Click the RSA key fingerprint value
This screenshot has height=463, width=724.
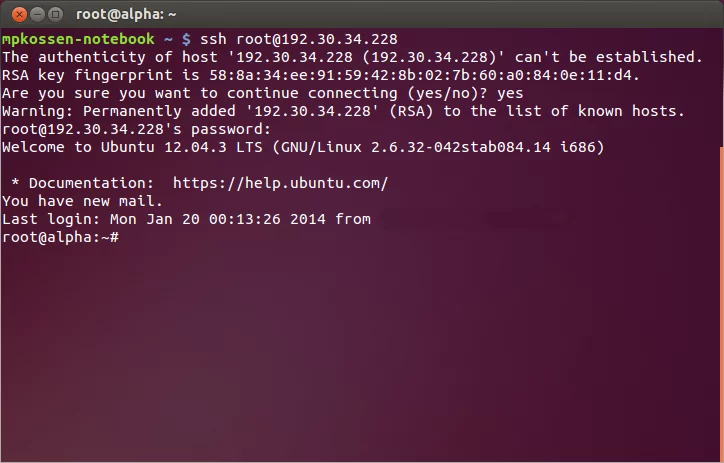(x=421, y=75)
